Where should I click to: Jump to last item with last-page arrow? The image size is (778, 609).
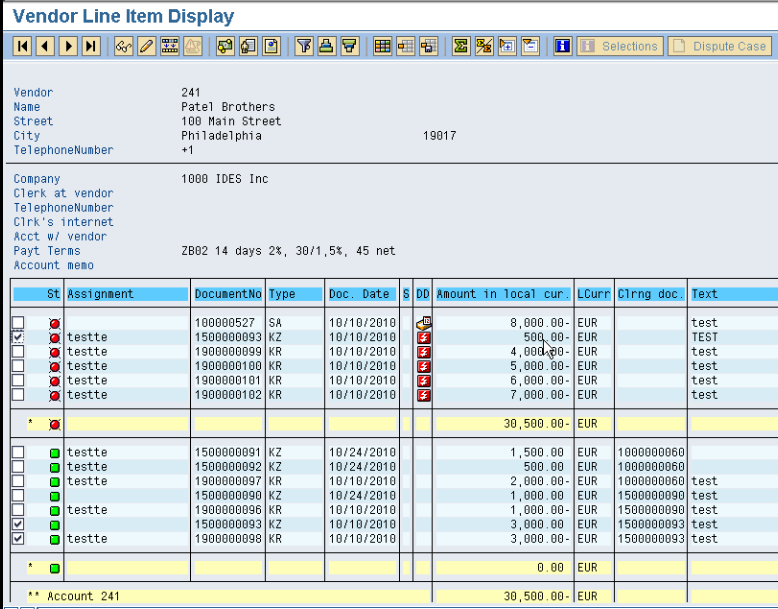[91, 46]
